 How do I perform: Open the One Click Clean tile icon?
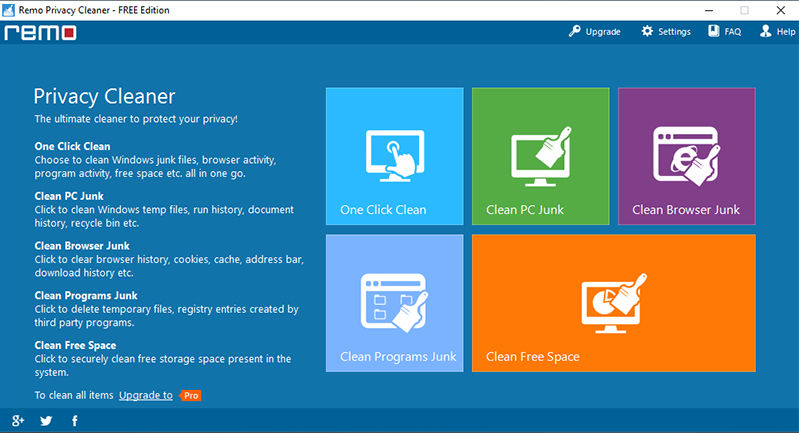395,156
